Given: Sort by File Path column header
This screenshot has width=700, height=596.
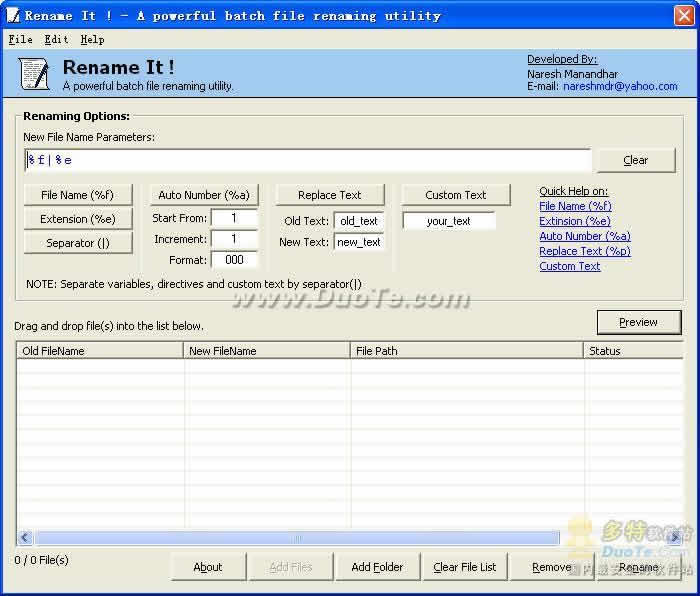Looking at the screenshot, I should [x=467, y=351].
